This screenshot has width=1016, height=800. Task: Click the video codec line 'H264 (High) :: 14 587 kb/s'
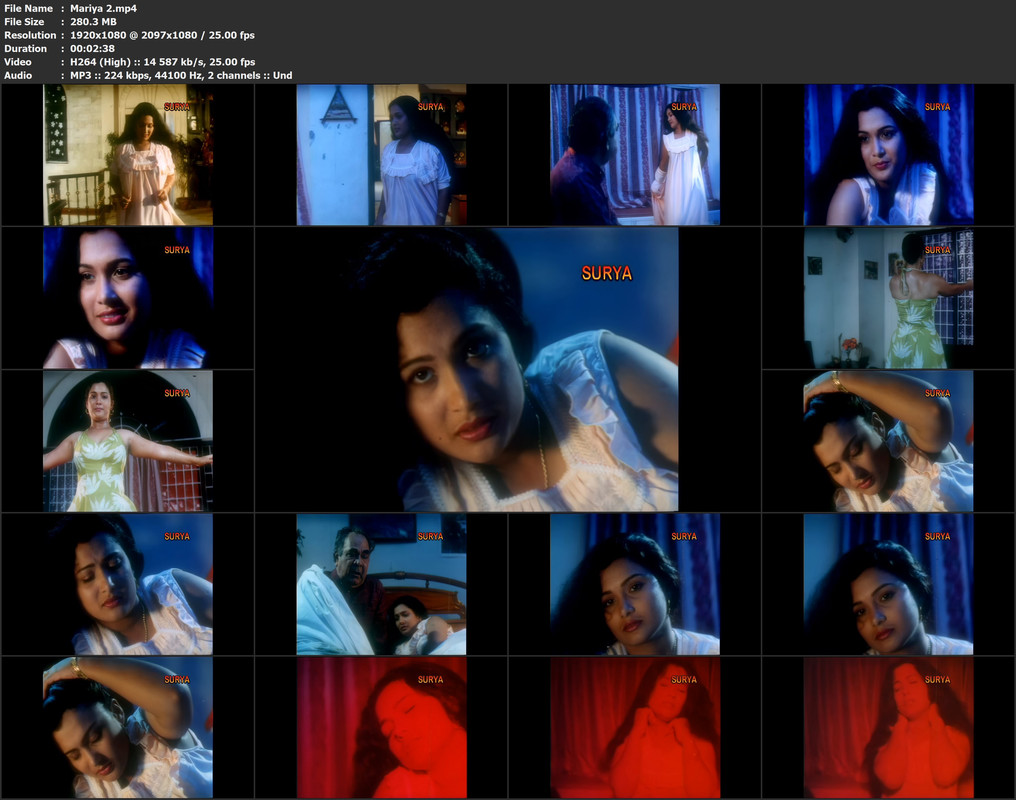tap(137, 62)
